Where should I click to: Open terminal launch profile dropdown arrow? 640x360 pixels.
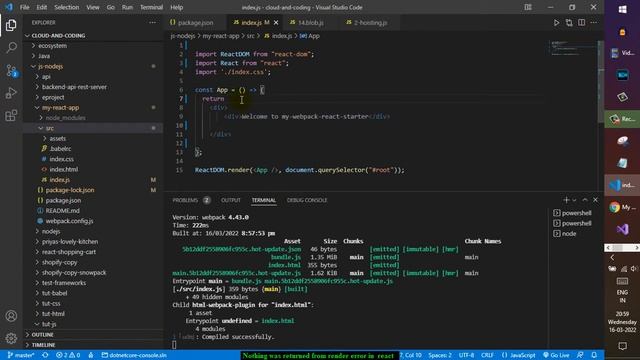[x=574, y=200]
